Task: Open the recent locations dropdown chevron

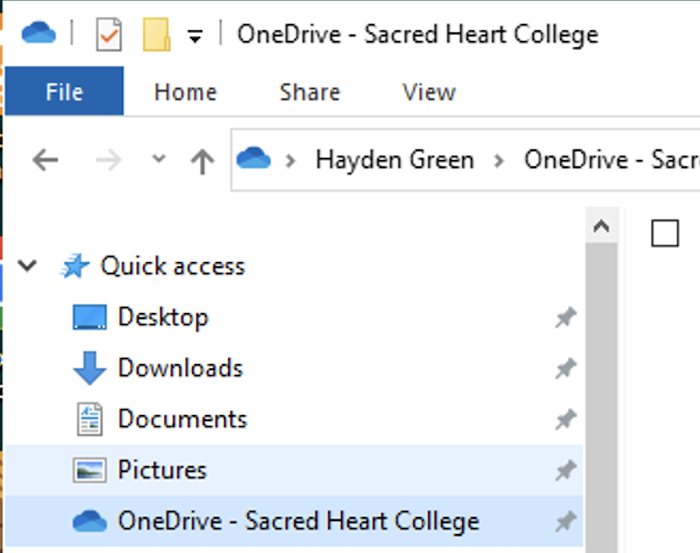Action: click(x=158, y=160)
